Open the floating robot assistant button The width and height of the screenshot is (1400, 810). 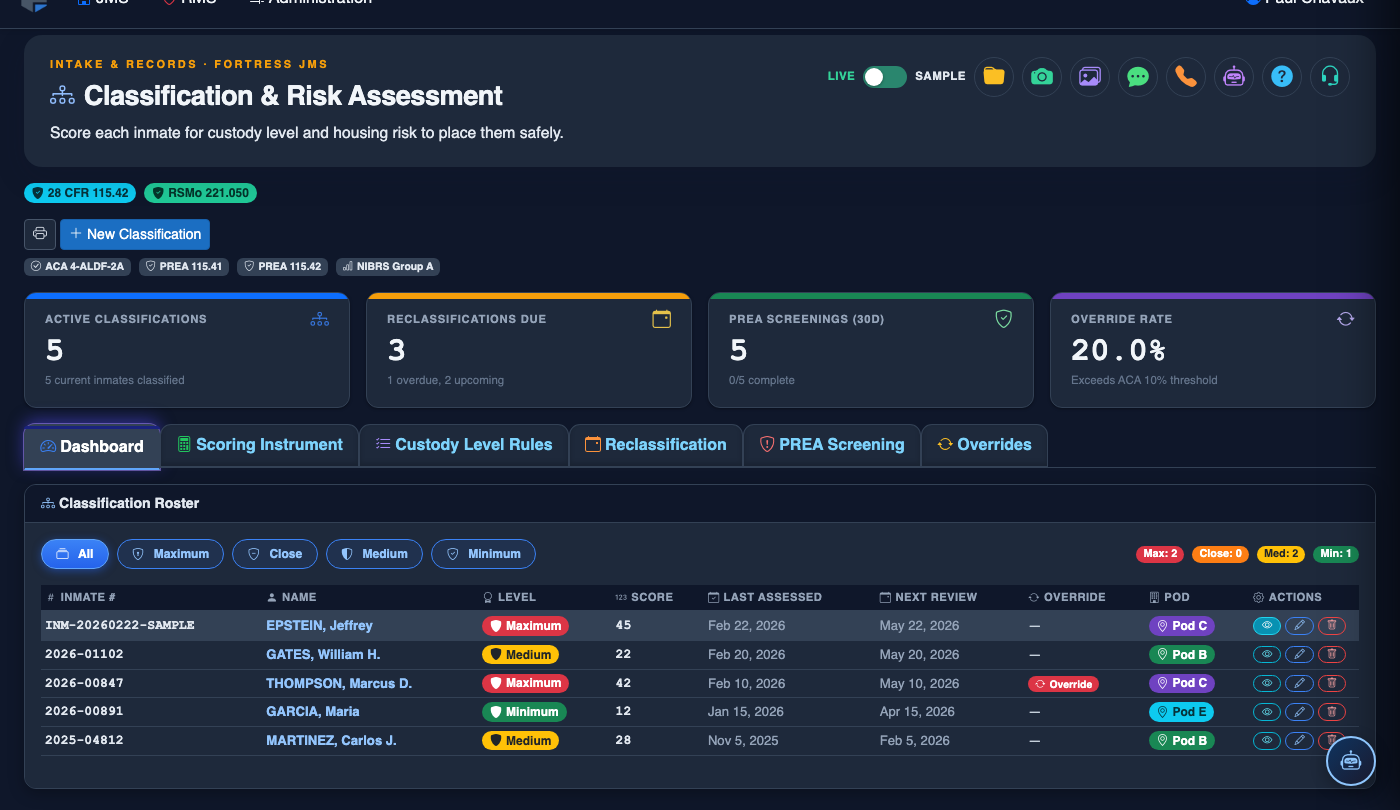pyautogui.click(x=1351, y=761)
